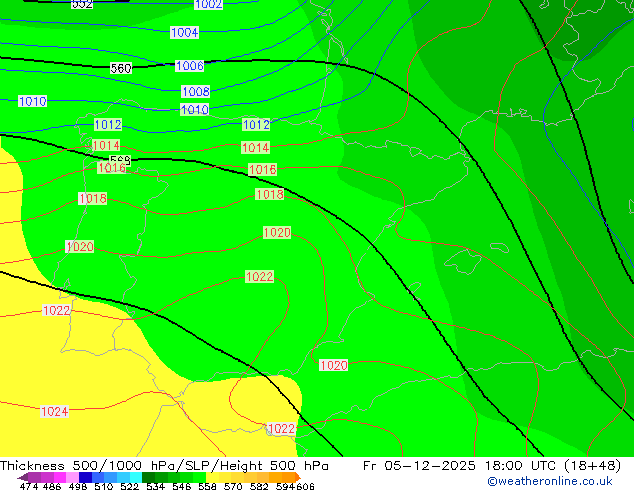Click the 546 legend value
The width and height of the screenshot is (634, 490).
(181, 486)
